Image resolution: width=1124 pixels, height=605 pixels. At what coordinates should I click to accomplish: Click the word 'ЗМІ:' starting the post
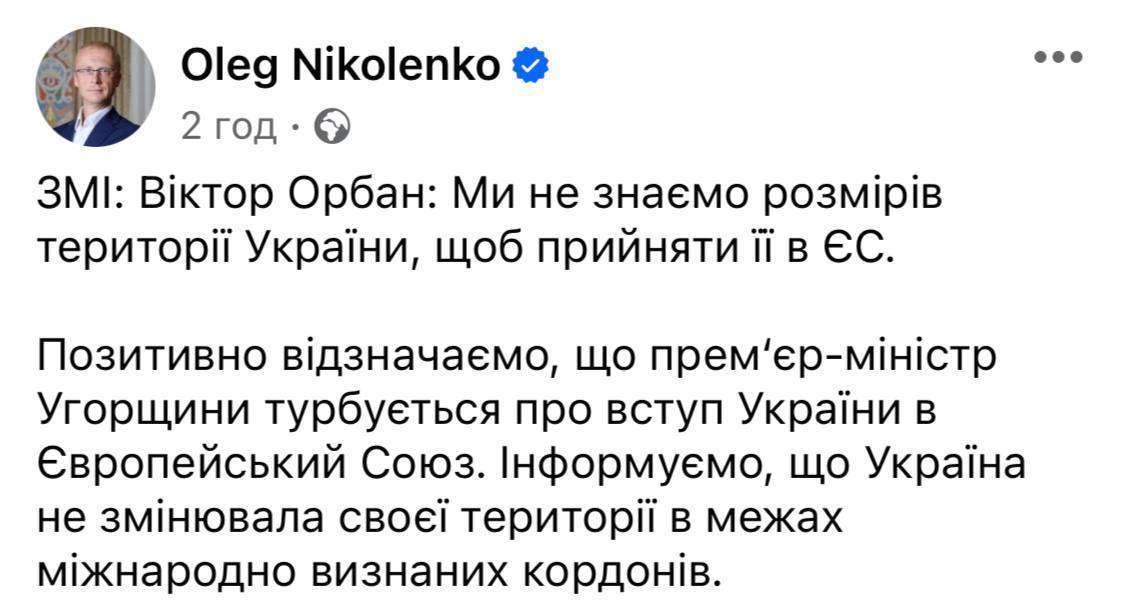point(82,195)
